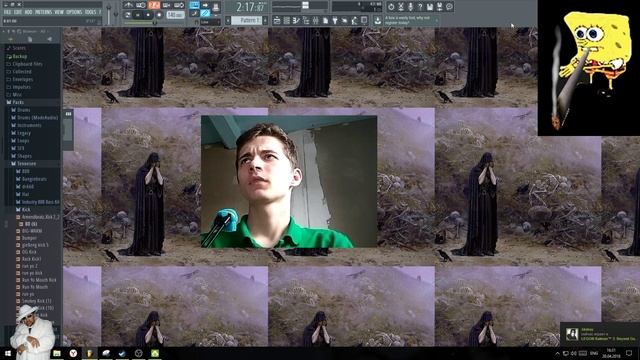
Task: Open the Mixer view faders icon
Action: [316, 20]
